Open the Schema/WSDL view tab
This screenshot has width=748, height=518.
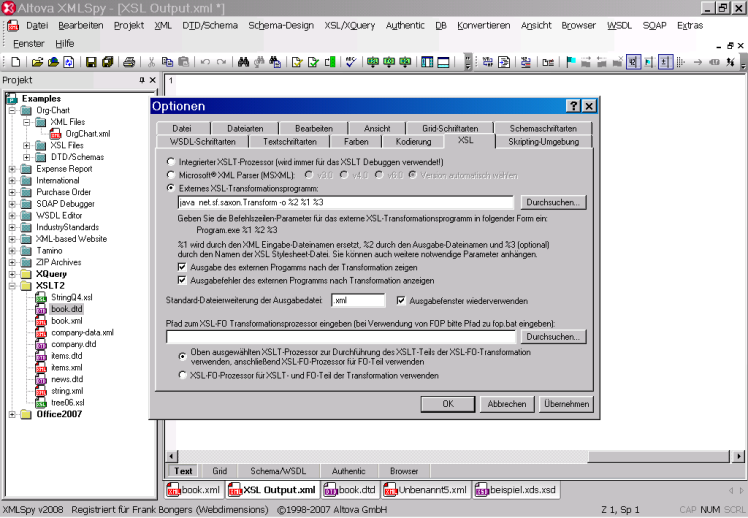click(278, 471)
